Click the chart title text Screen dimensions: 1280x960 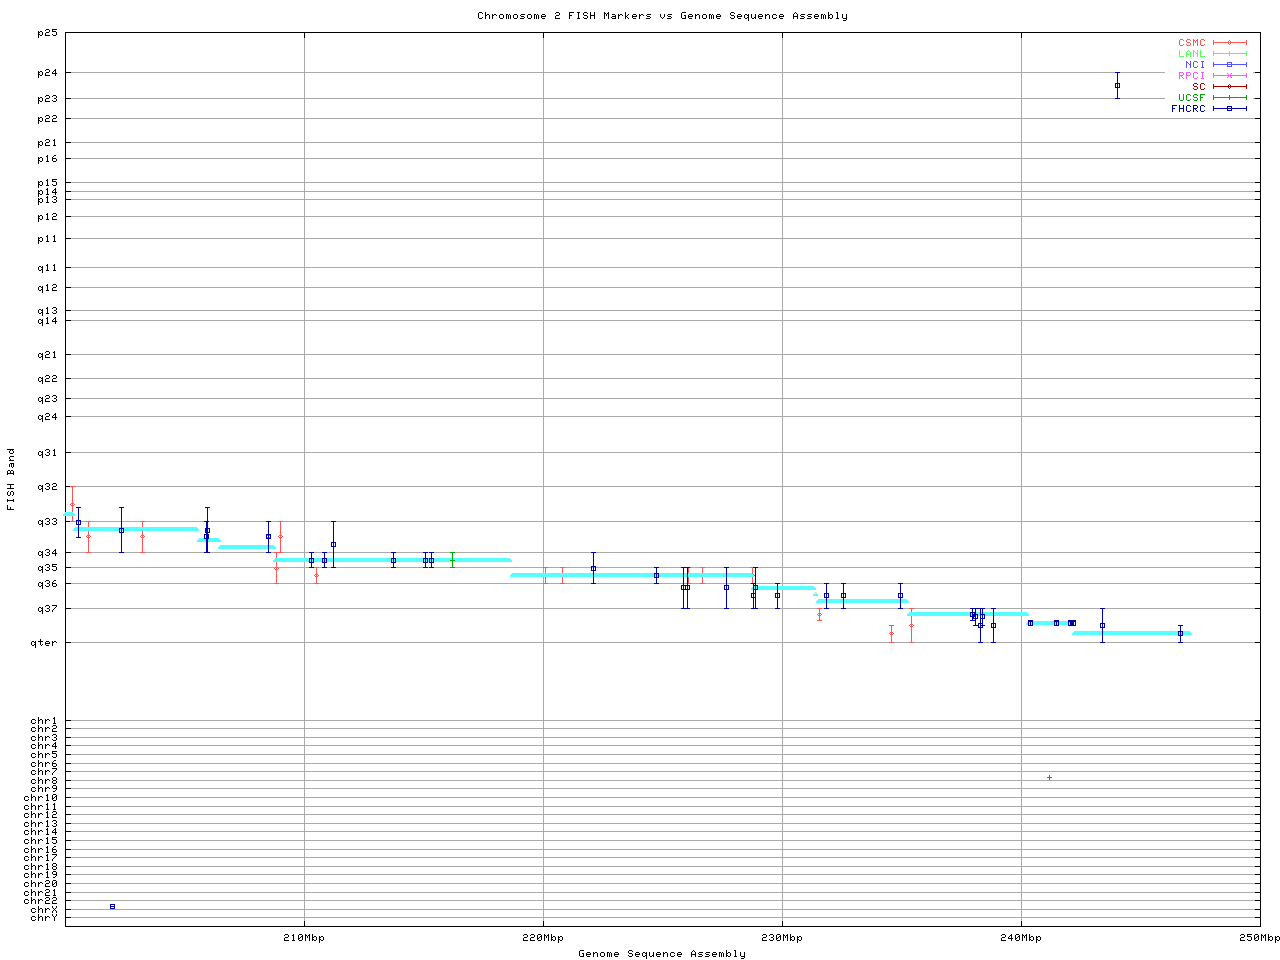[662, 16]
